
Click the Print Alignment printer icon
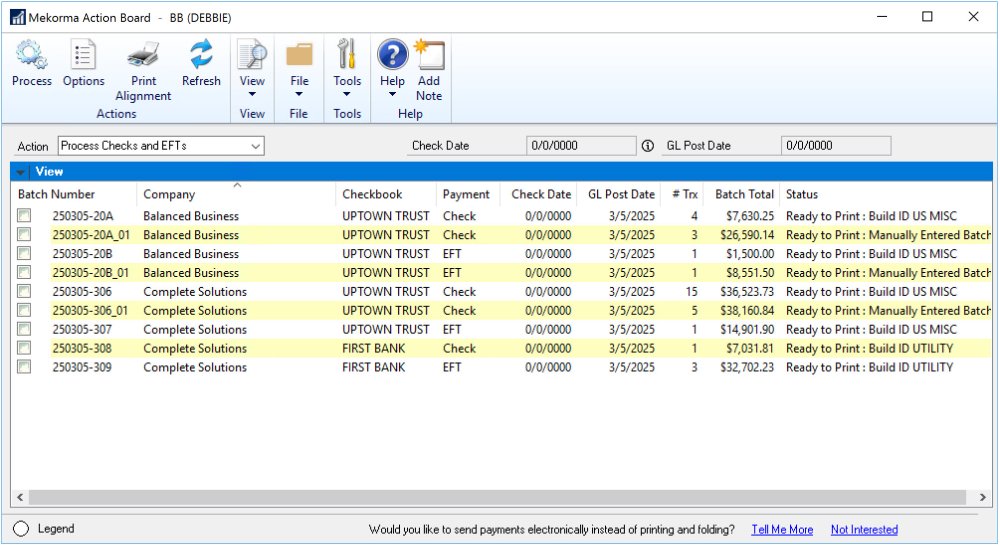click(143, 56)
